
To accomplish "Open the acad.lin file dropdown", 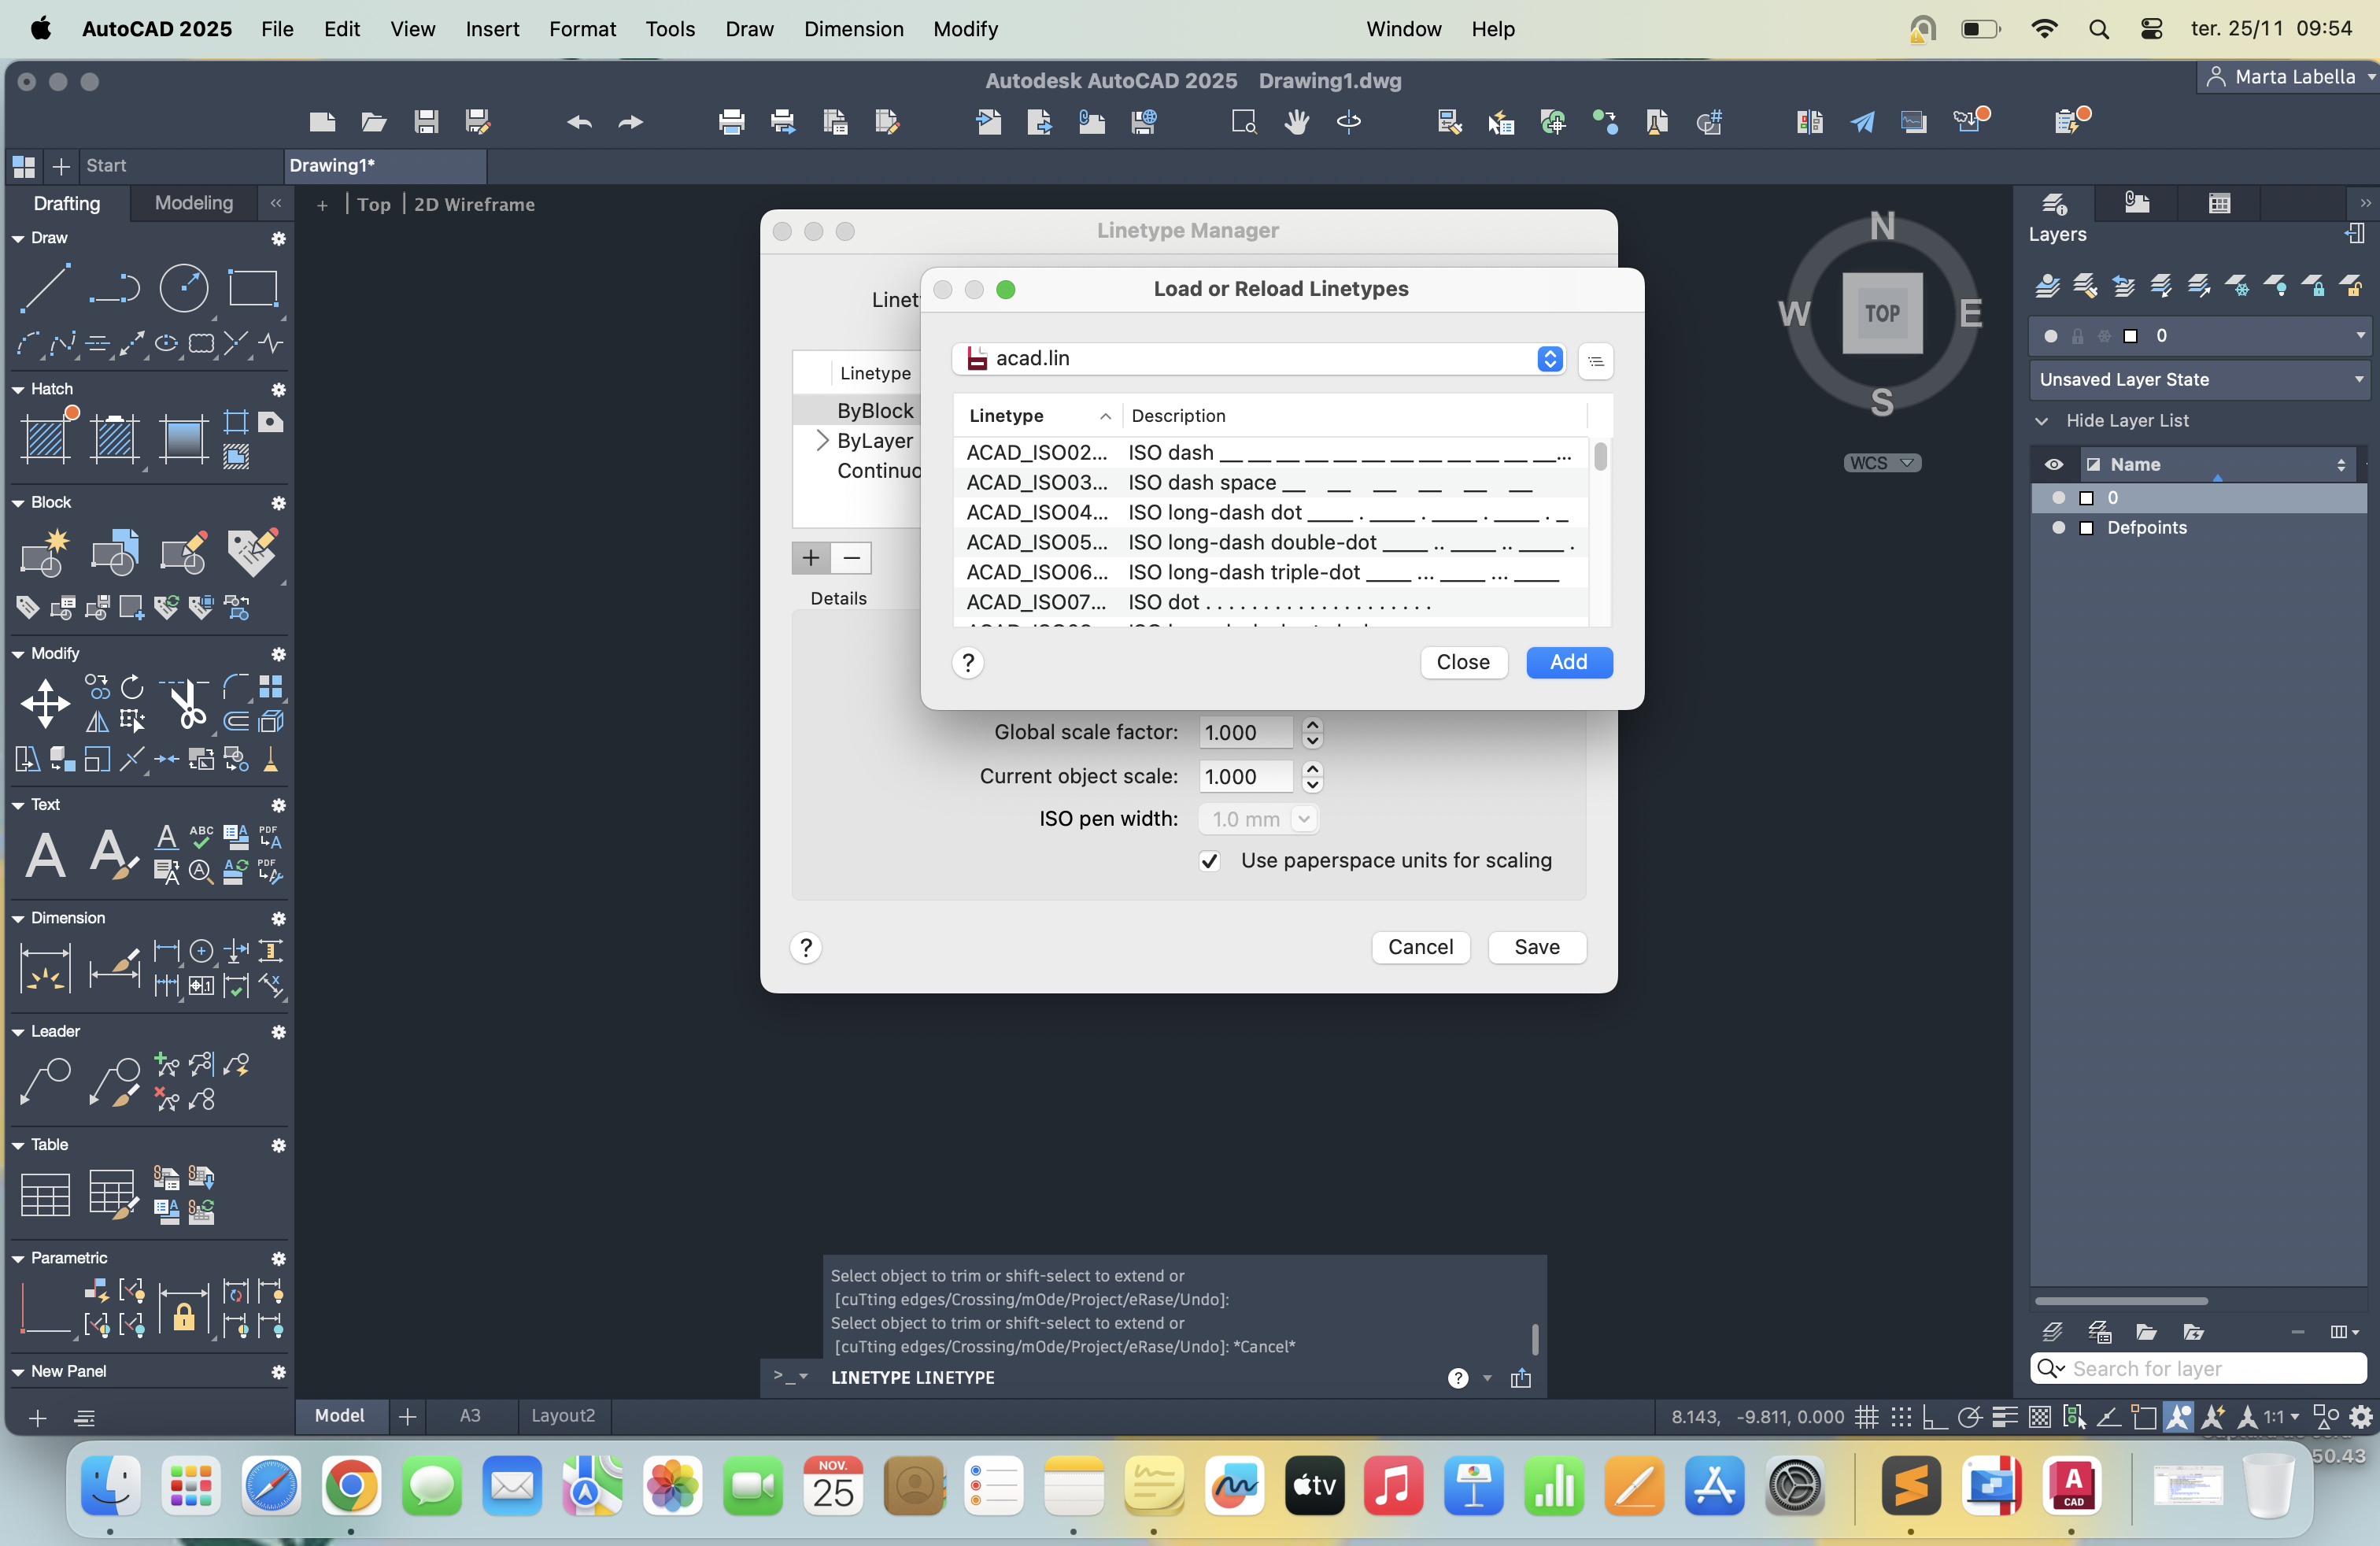I will click(1549, 359).
